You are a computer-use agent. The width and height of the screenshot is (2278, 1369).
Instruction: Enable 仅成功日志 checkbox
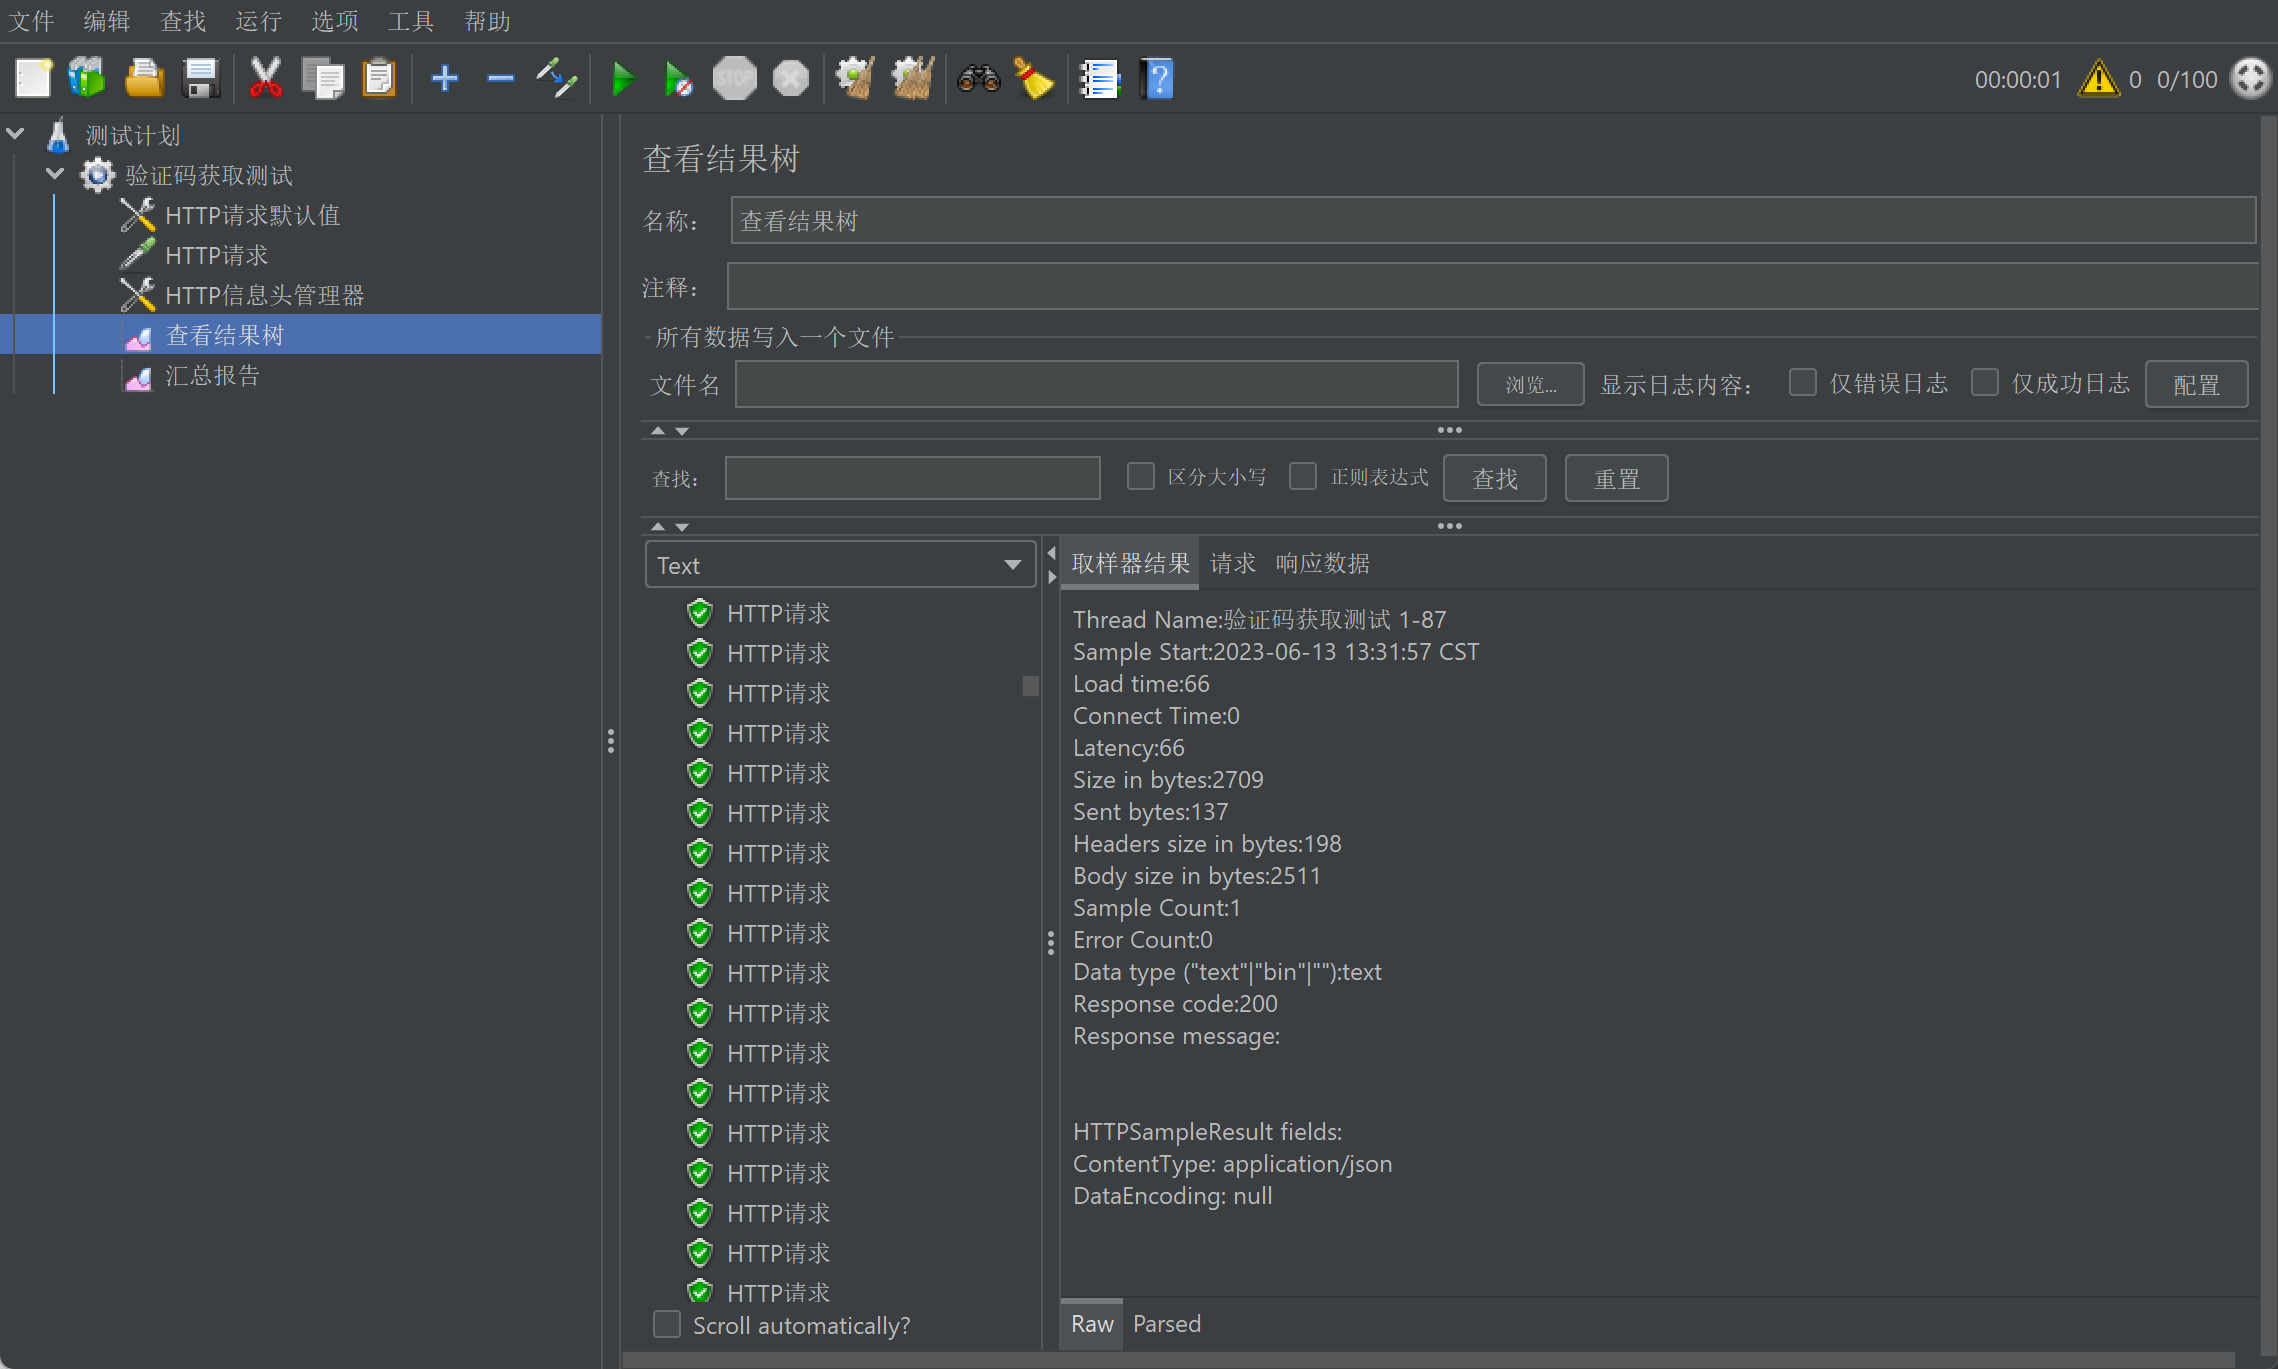pos(1984,382)
